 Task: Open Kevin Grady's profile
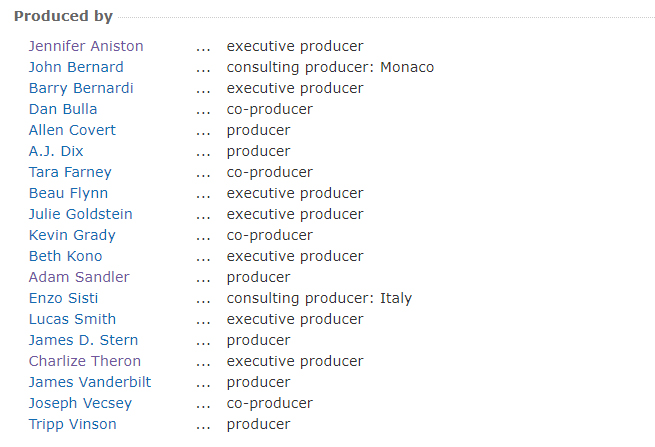tap(72, 235)
